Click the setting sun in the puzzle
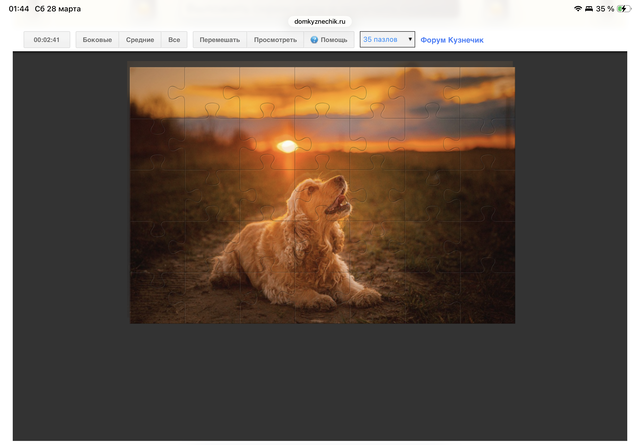Screen dimensions: 640x445 click(287, 146)
